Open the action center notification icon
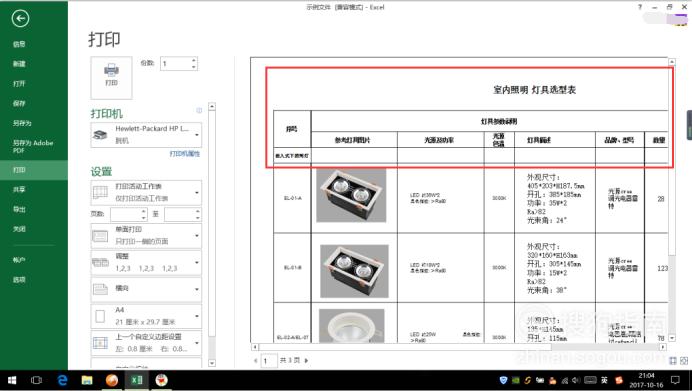Image resolution: width=692 pixels, height=391 pixels. [x=675, y=380]
